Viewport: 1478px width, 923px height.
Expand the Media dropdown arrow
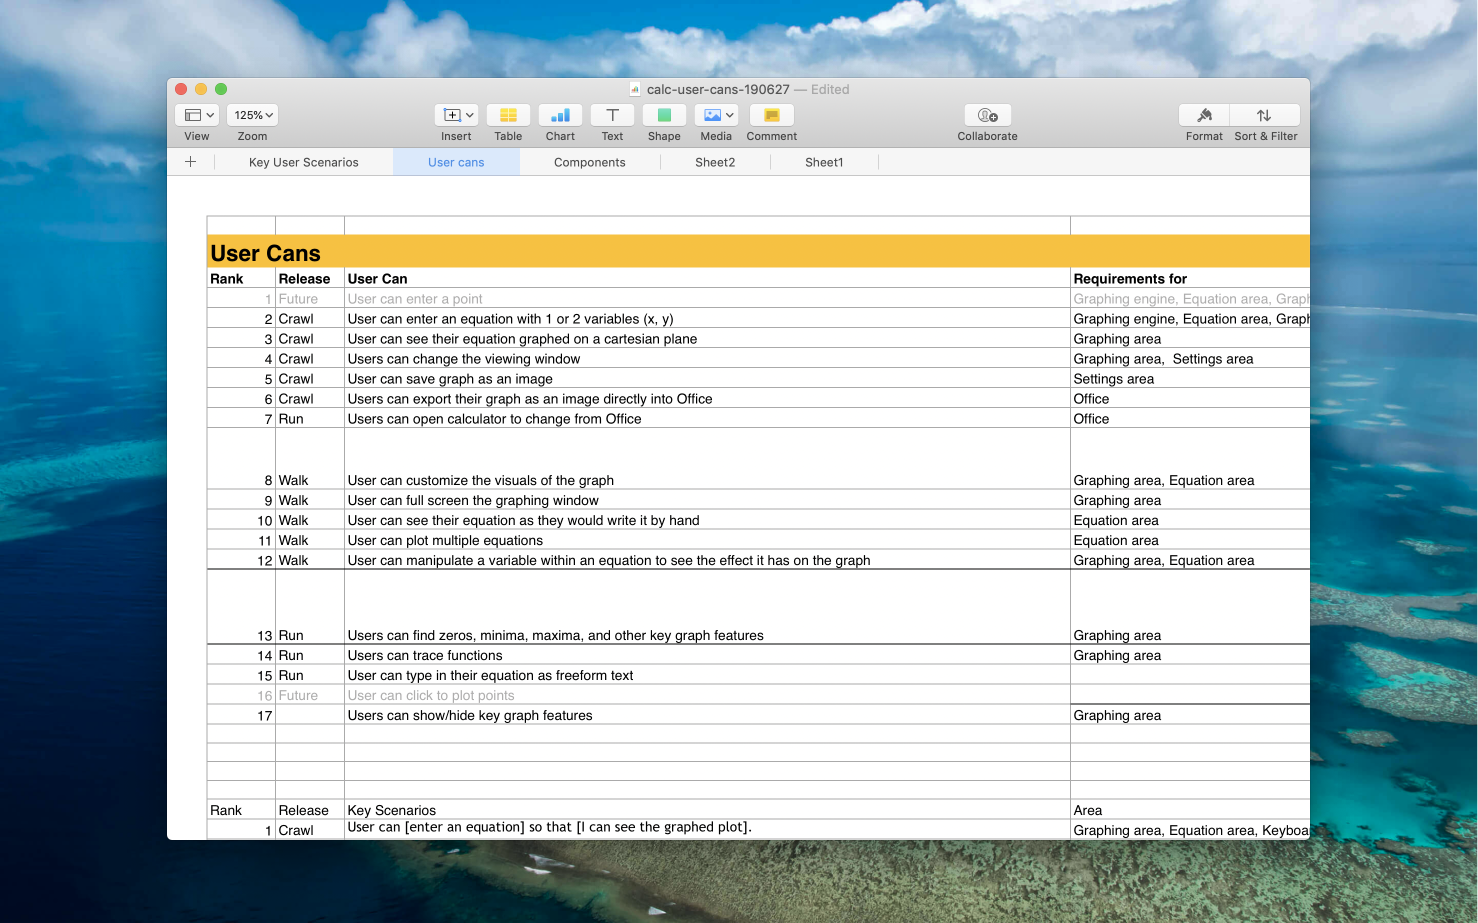click(730, 115)
